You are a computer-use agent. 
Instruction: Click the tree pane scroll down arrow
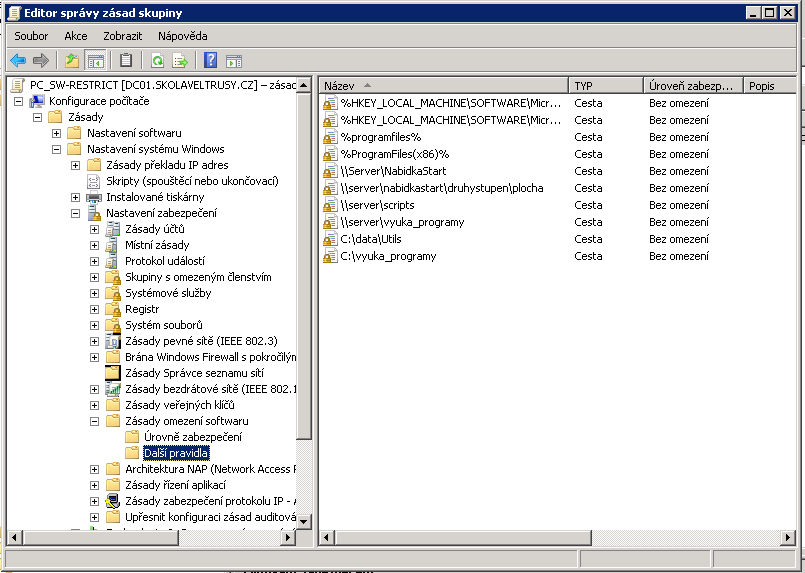305,520
